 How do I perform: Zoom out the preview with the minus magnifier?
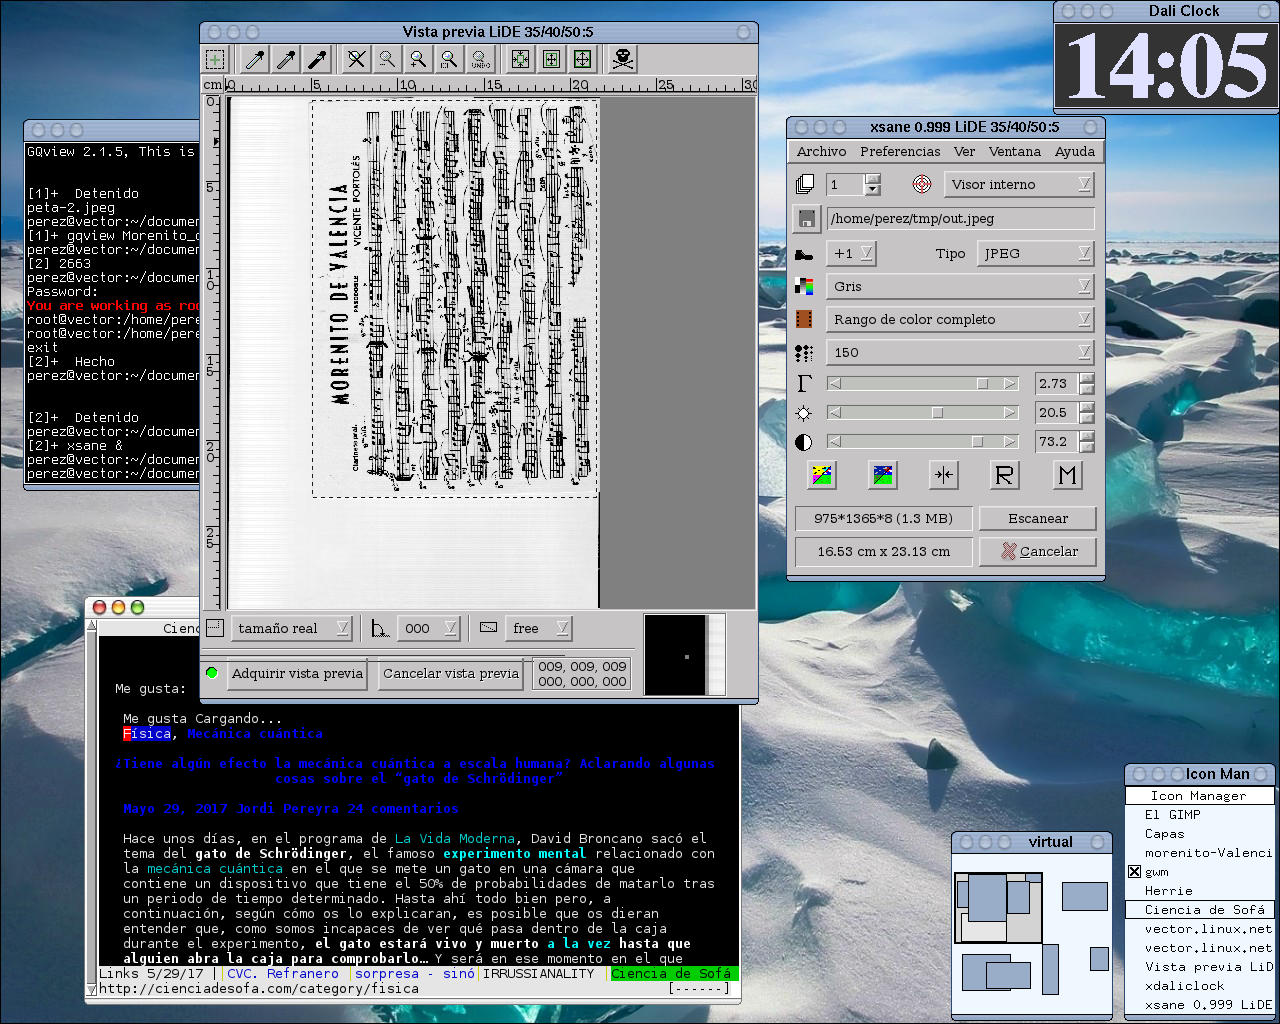387,59
